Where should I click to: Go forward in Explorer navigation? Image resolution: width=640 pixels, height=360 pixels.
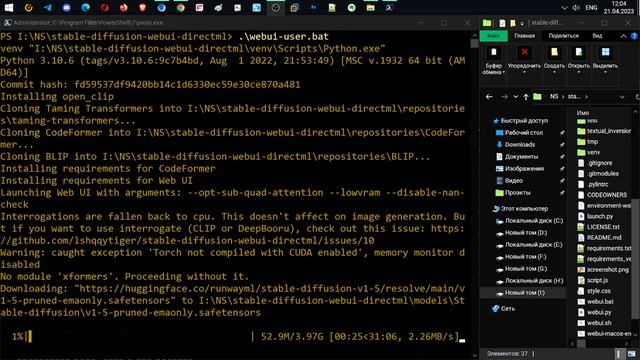[x=504, y=97]
